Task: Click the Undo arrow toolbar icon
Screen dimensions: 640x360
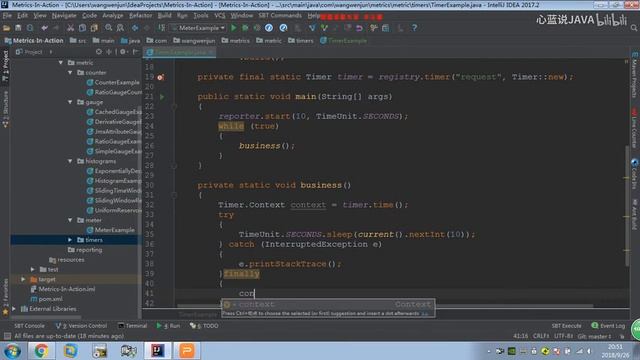Action: (44, 28)
